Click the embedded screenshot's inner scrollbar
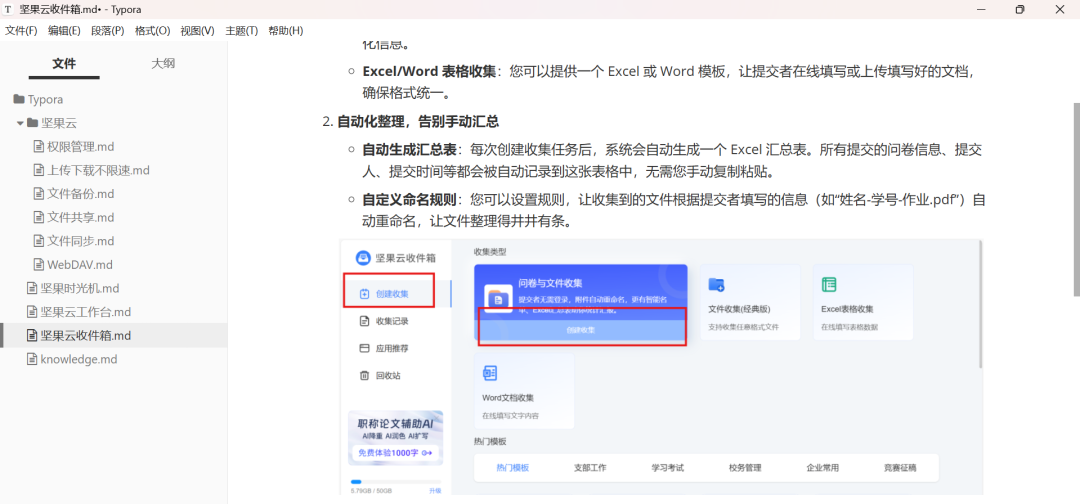The height and width of the screenshot is (504, 1080). (x=980, y=304)
